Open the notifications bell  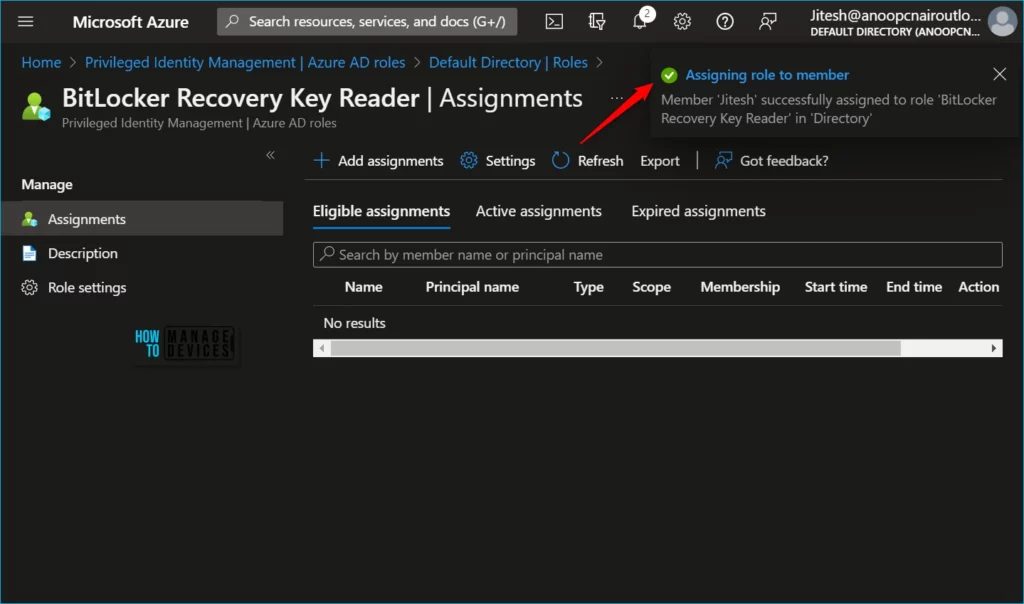(x=640, y=22)
